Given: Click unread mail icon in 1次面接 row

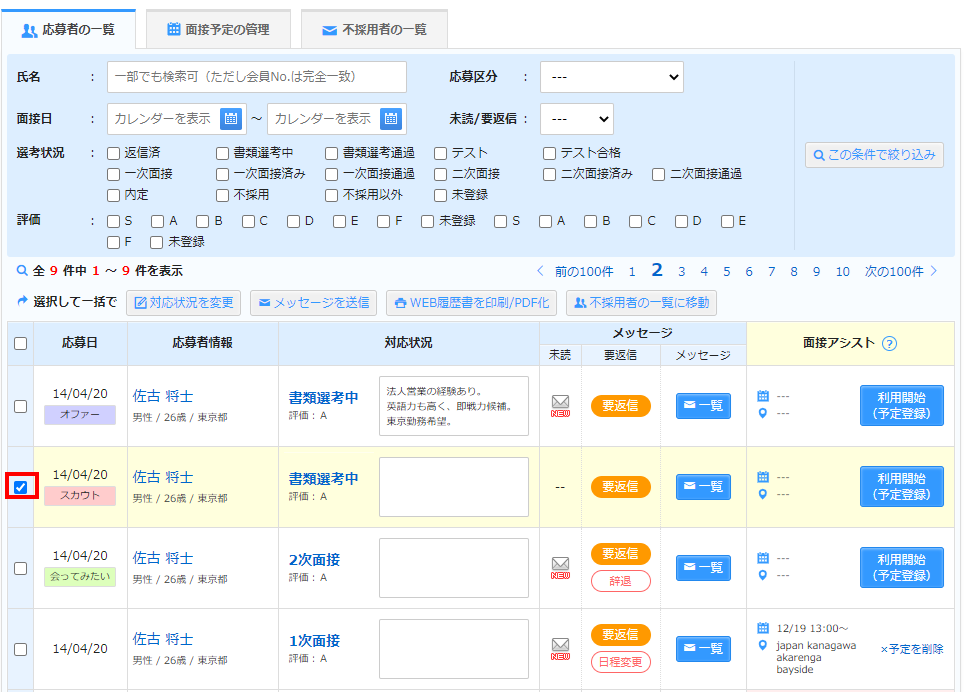Looking at the screenshot, I should click(560, 649).
